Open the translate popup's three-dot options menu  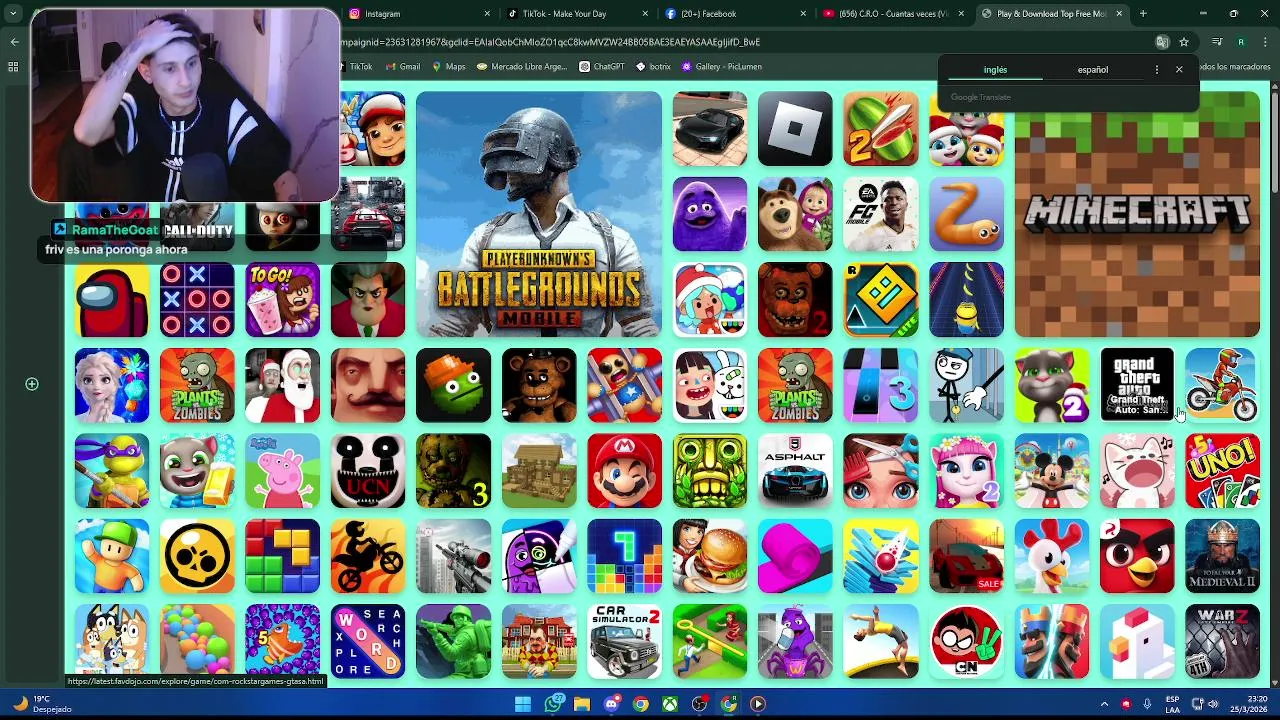point(1157,70)
